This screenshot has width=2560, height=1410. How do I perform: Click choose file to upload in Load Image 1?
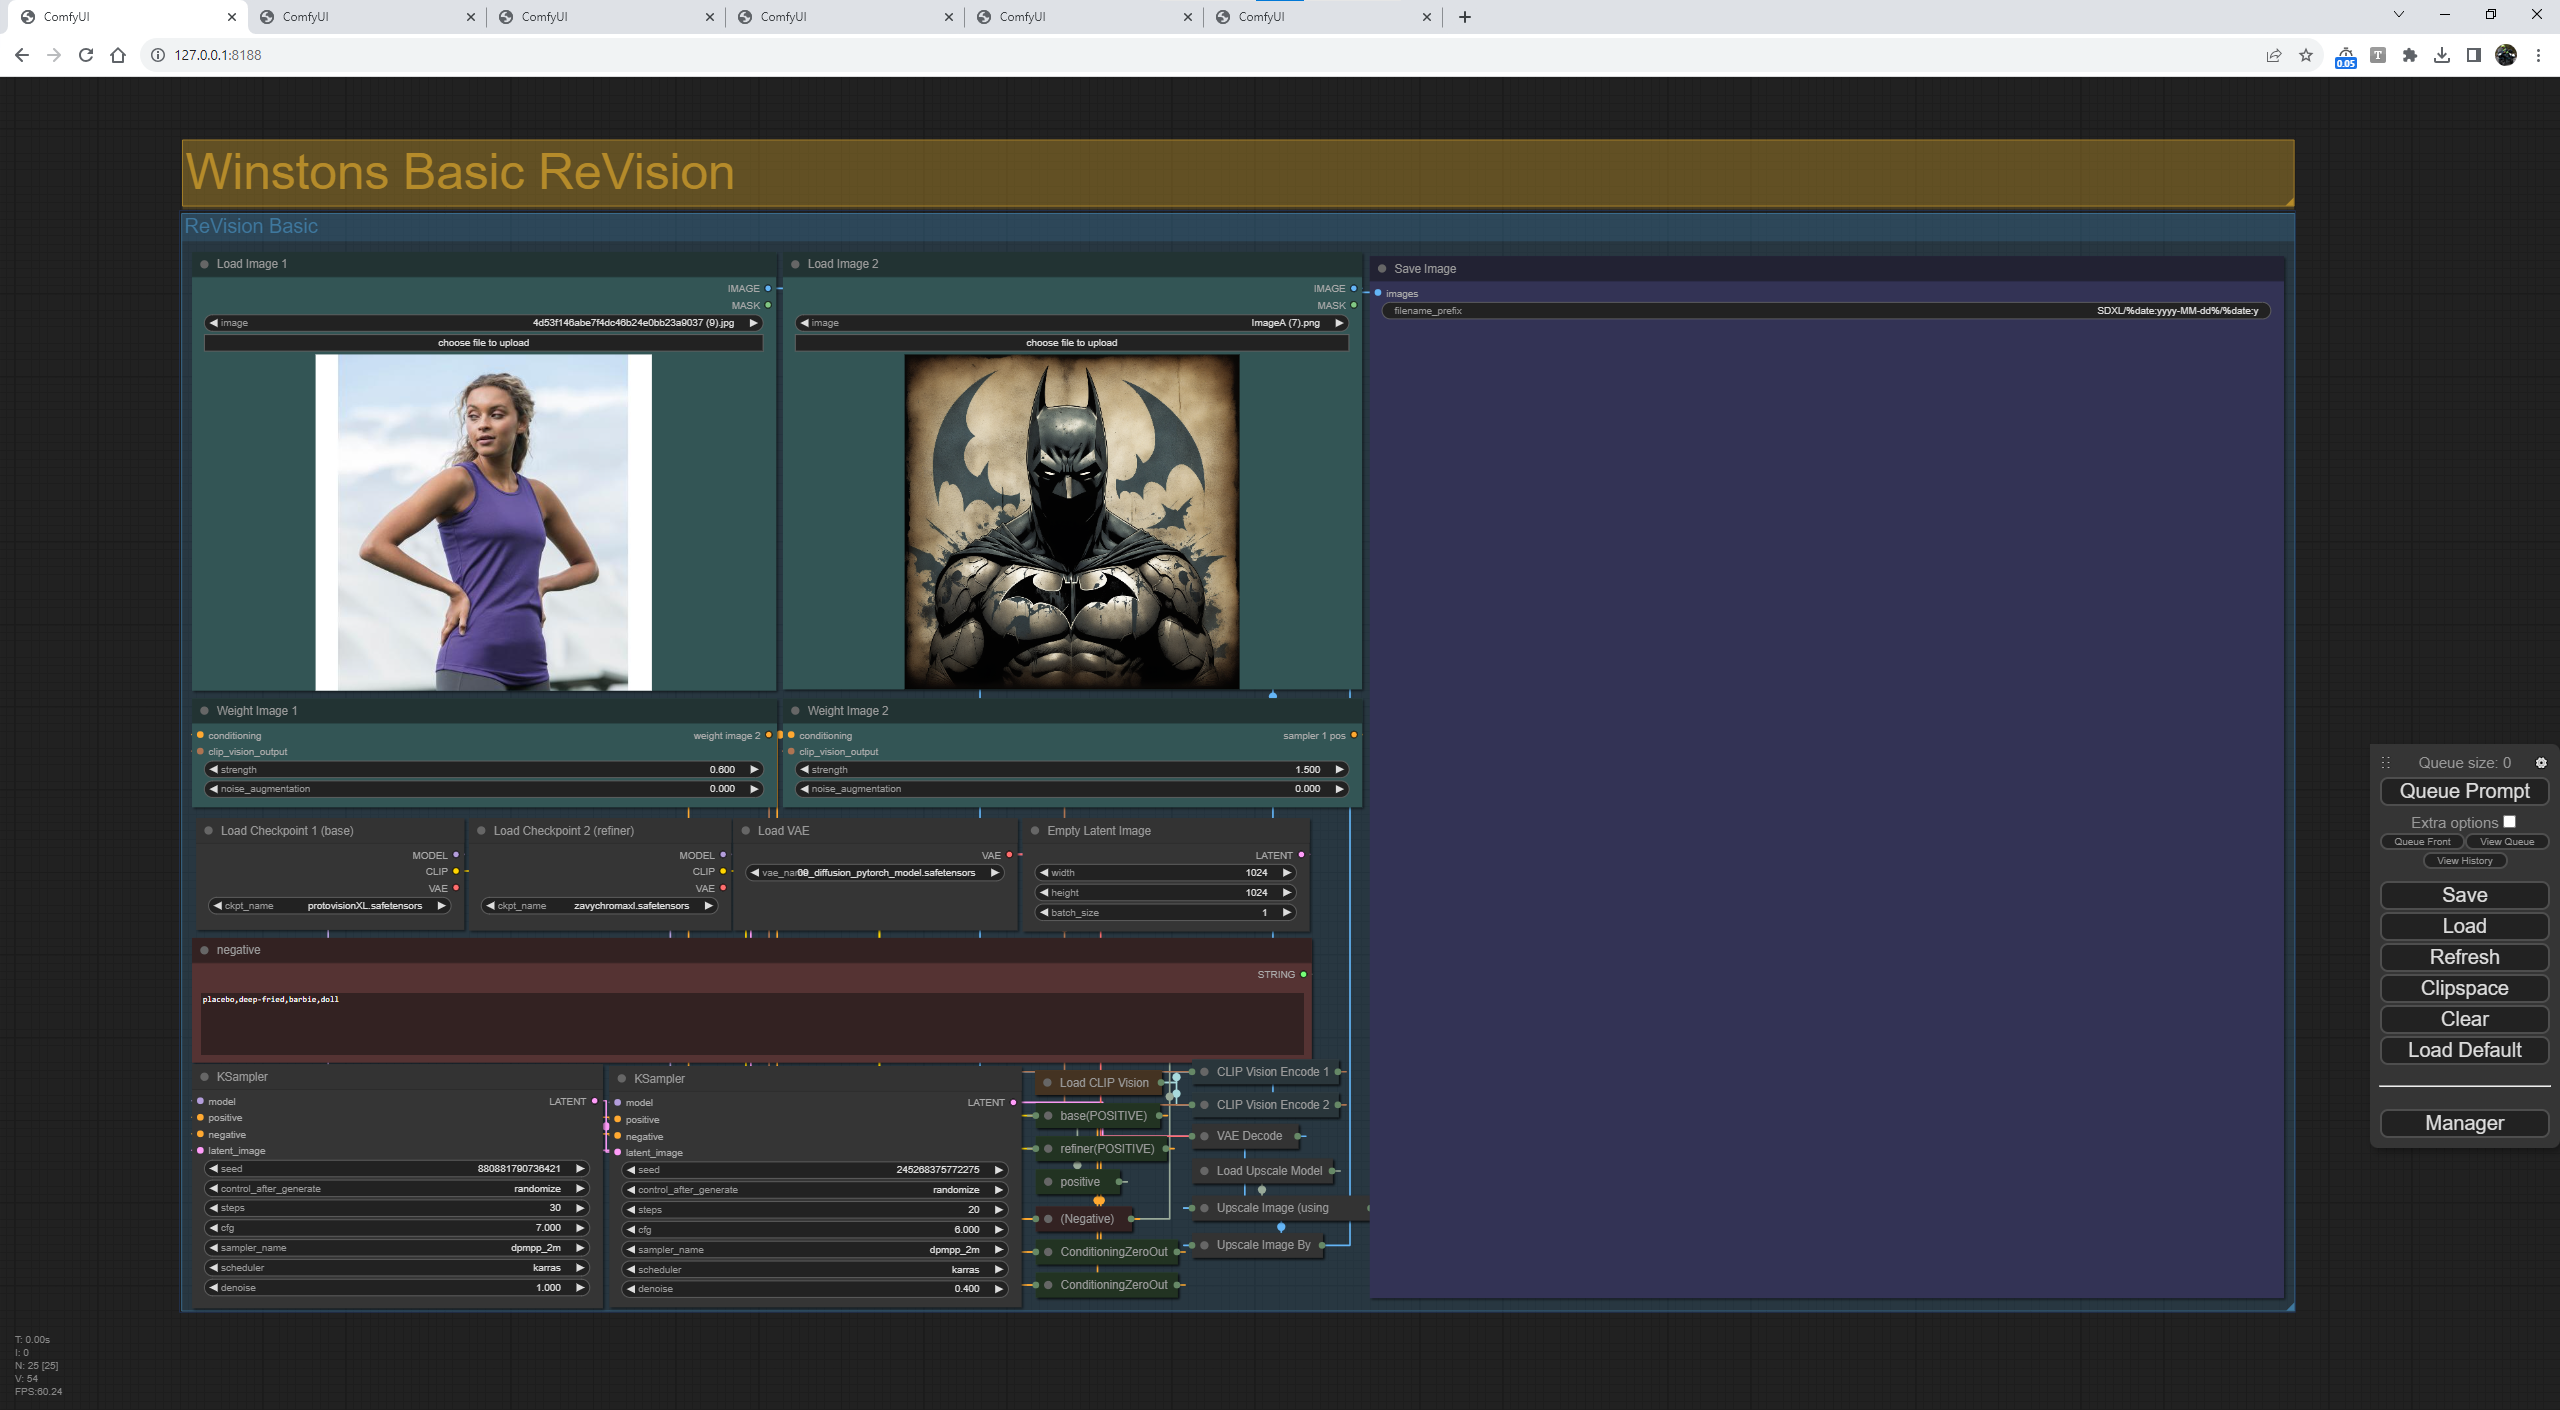click(x=483, y=343)
